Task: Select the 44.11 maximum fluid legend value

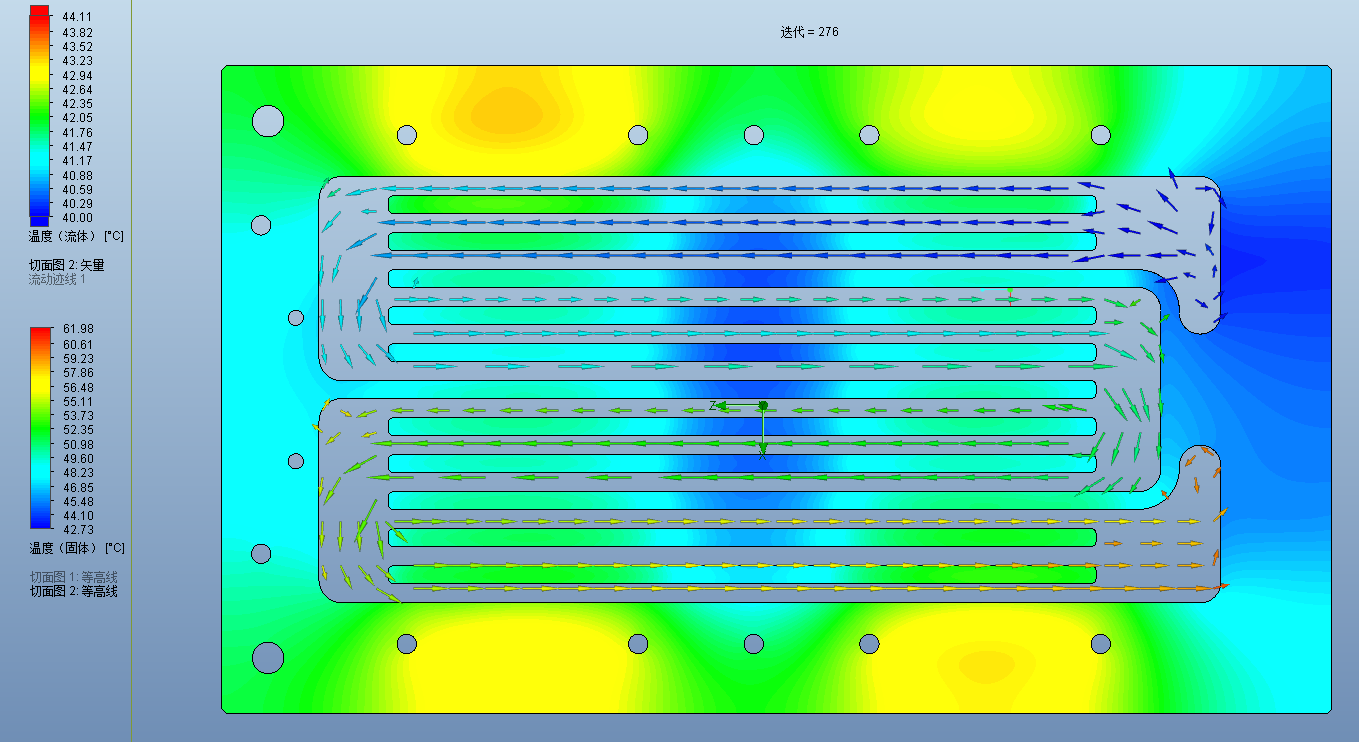Action: (x=77, y=17)
